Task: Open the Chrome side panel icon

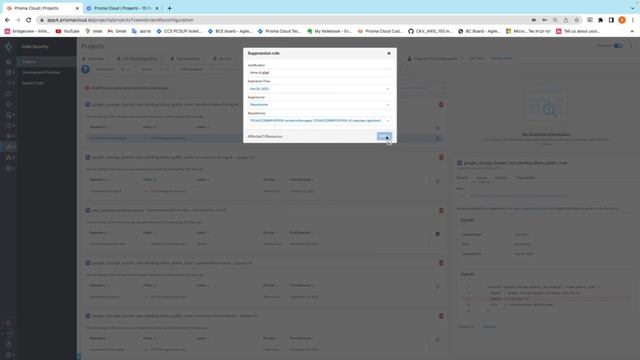Action: point(611,20)
